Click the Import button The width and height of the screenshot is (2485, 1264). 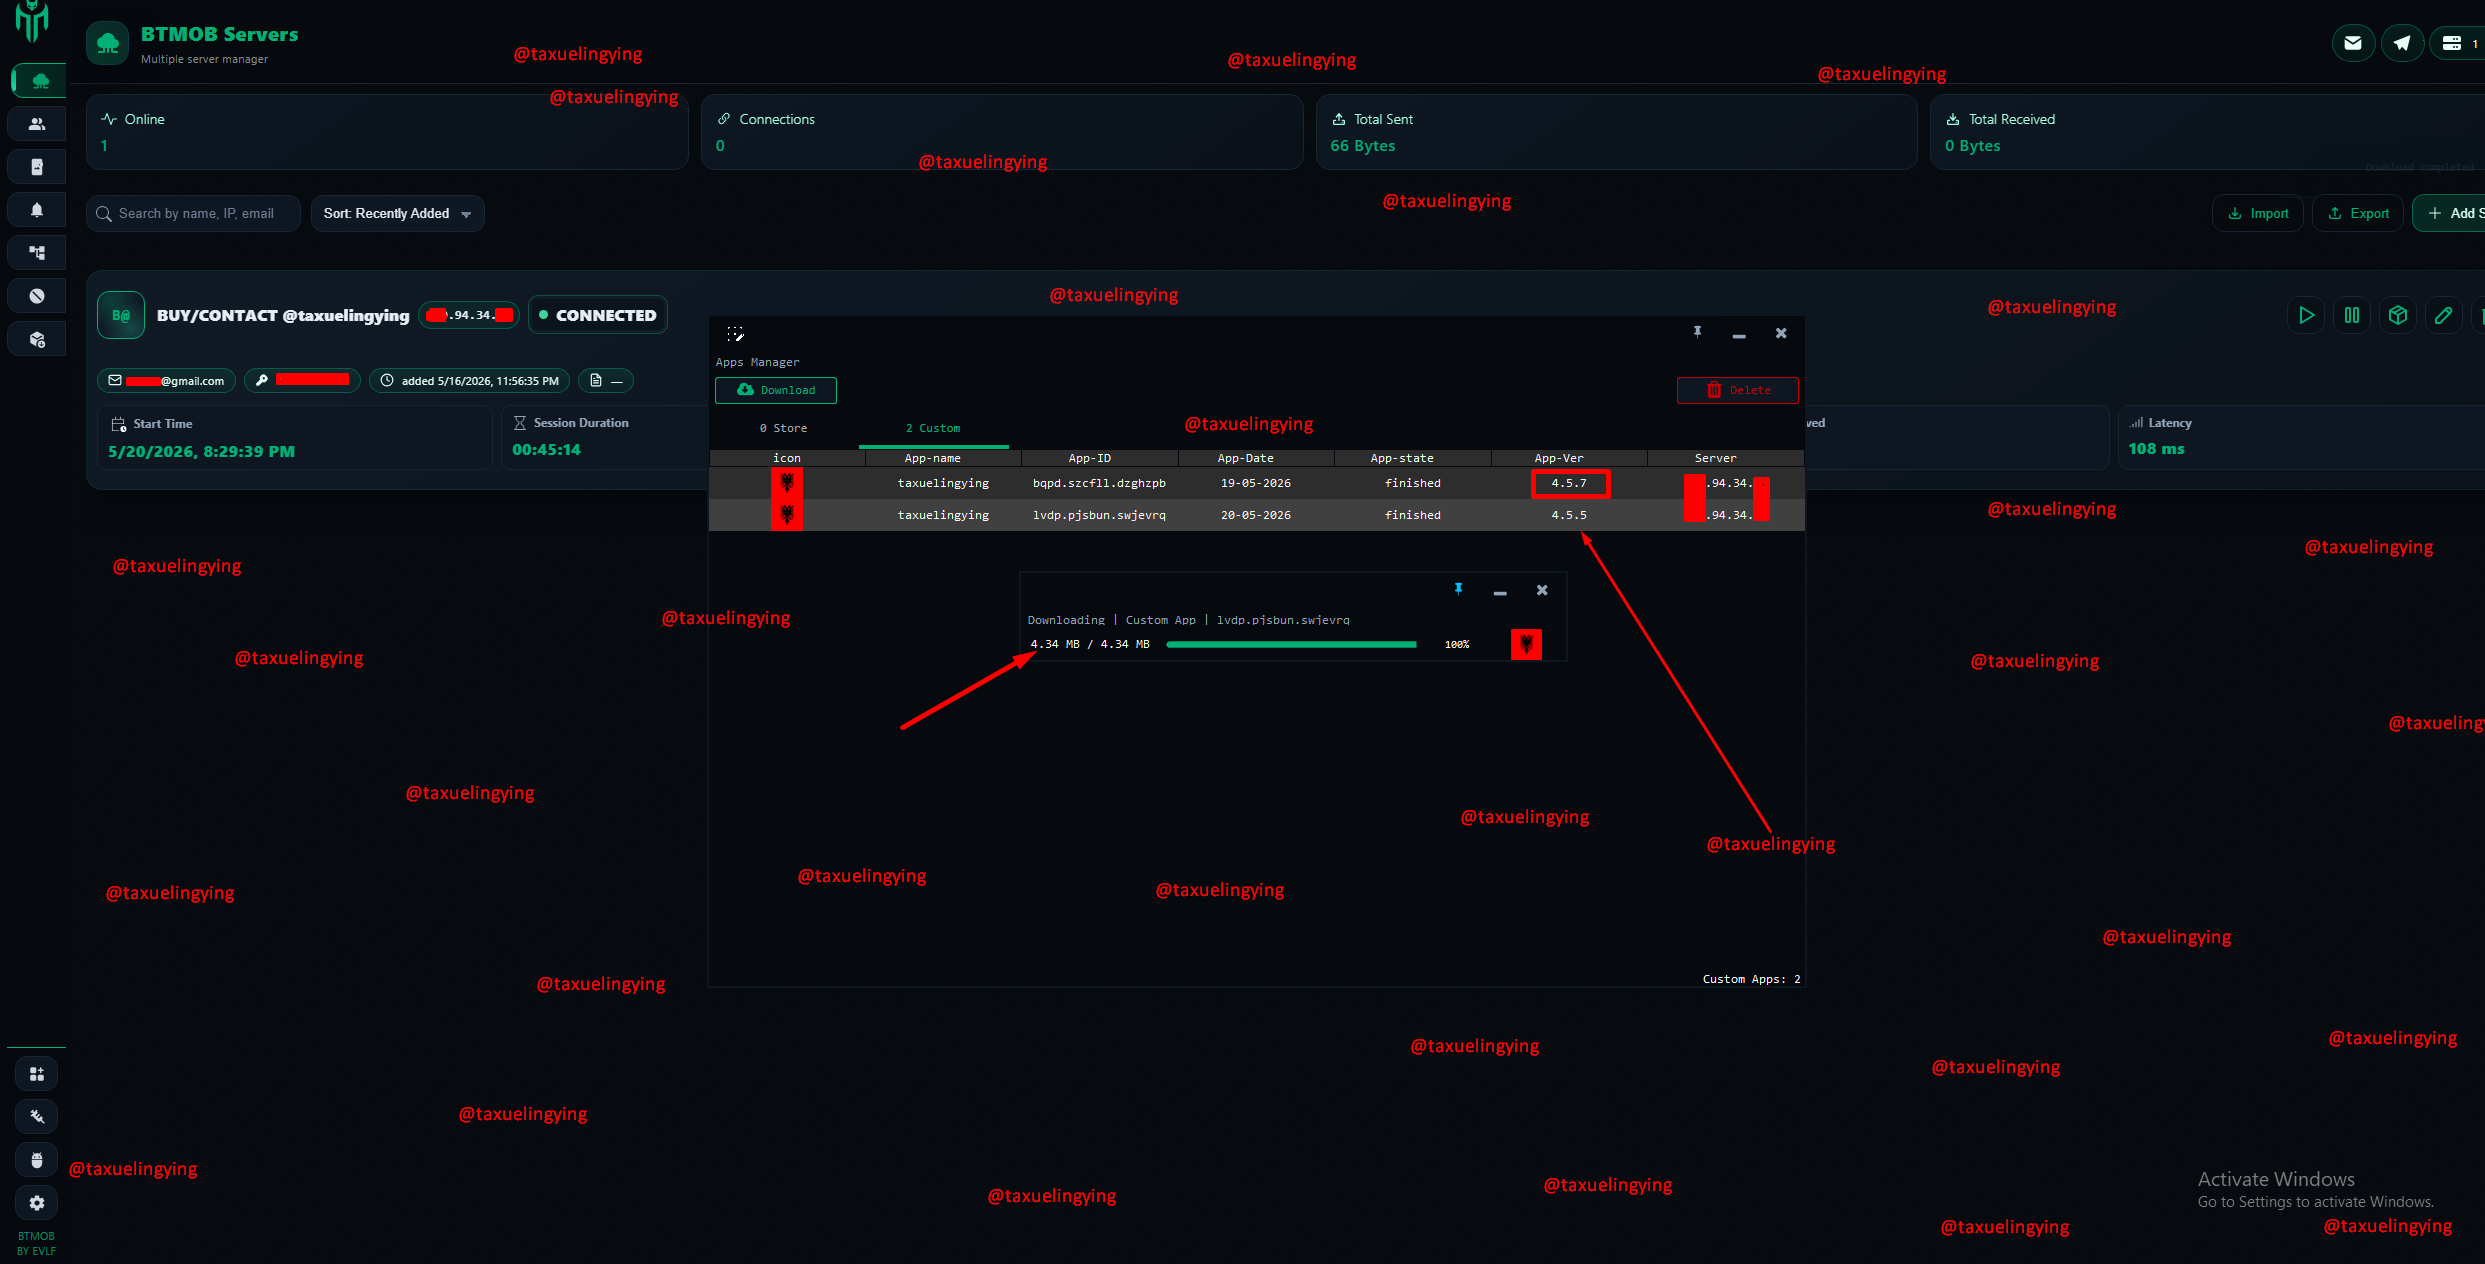2258,213
